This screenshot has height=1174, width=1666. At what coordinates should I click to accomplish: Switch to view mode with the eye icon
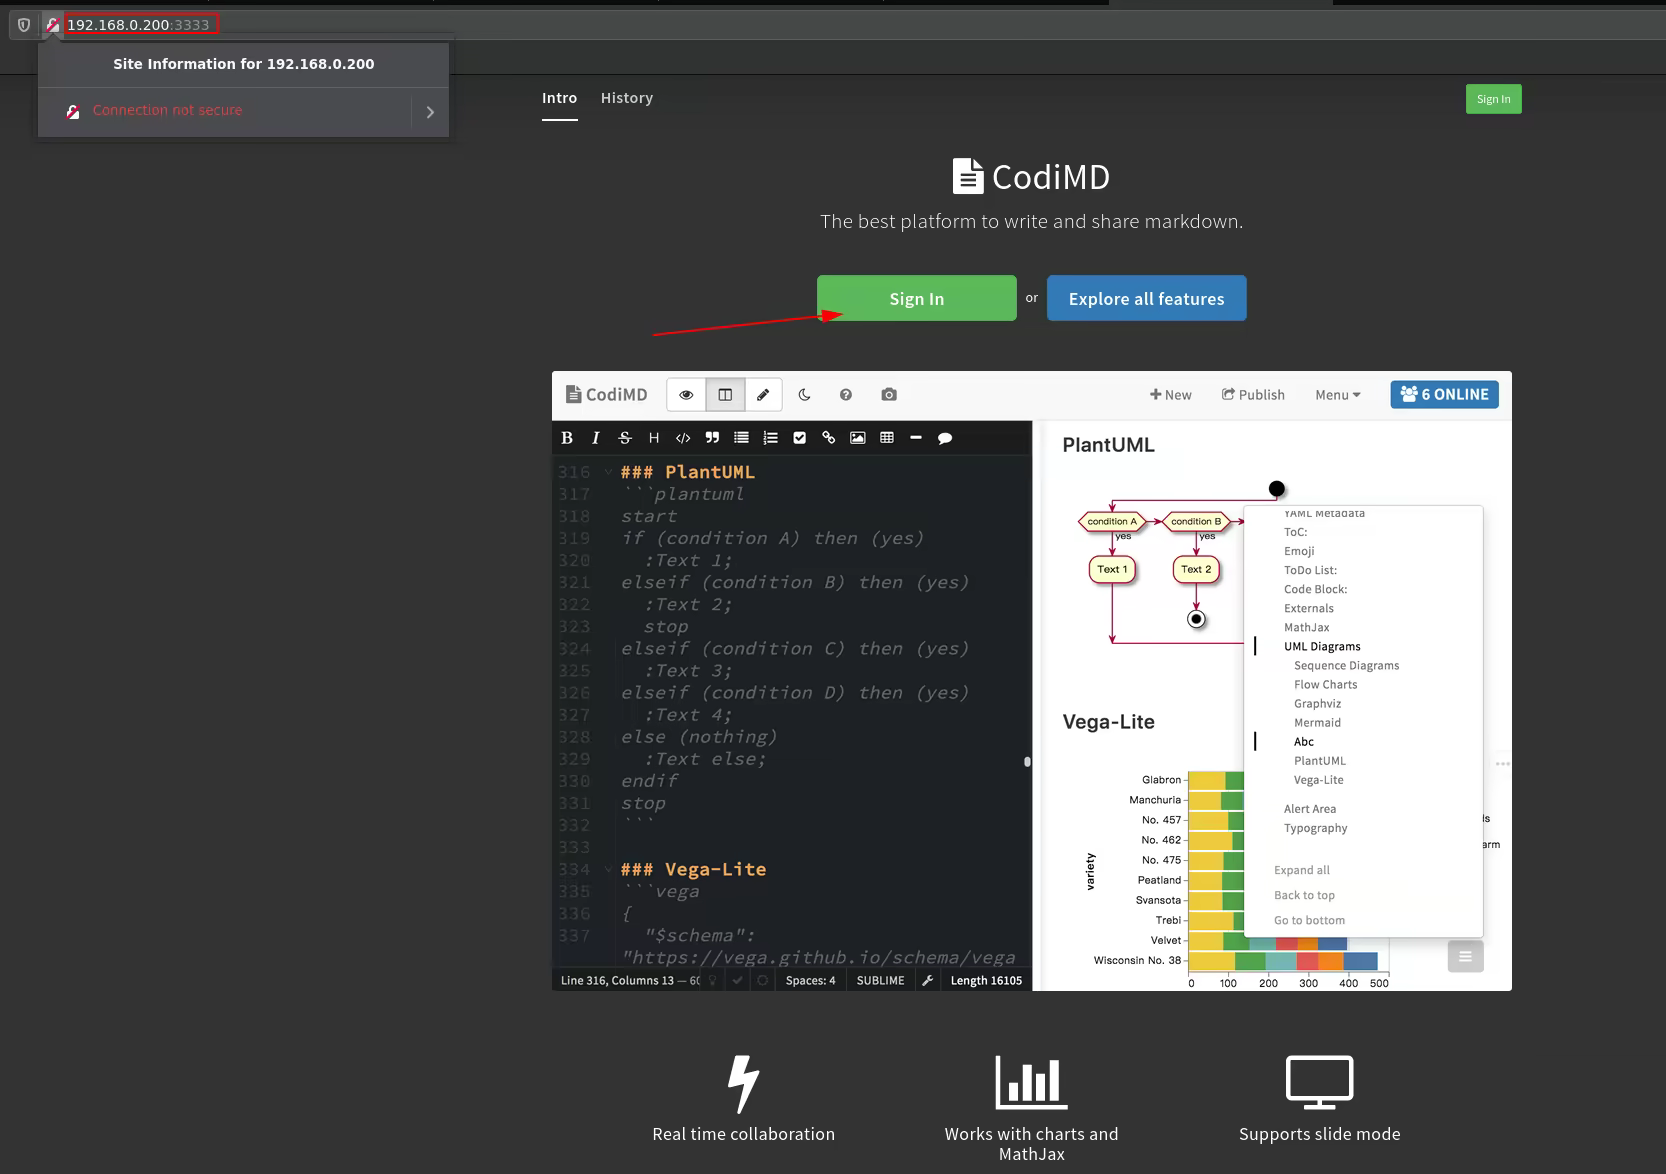686,395
